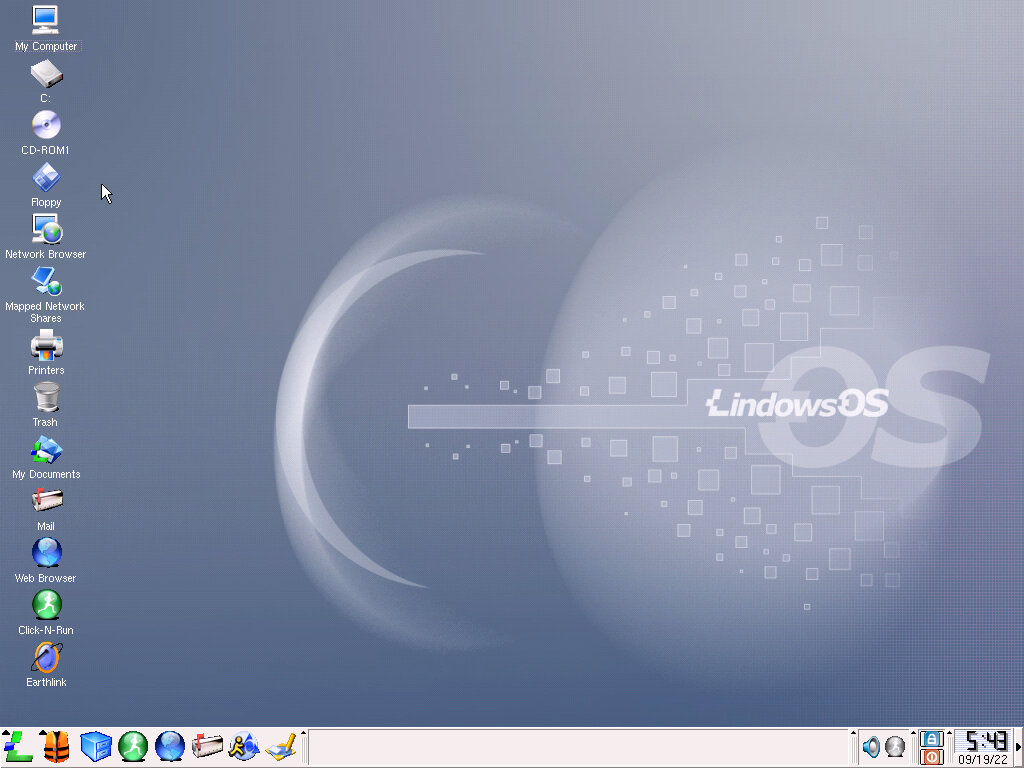Open Network Browser on the desktop
1024x768 pixels.
[46, 230]
